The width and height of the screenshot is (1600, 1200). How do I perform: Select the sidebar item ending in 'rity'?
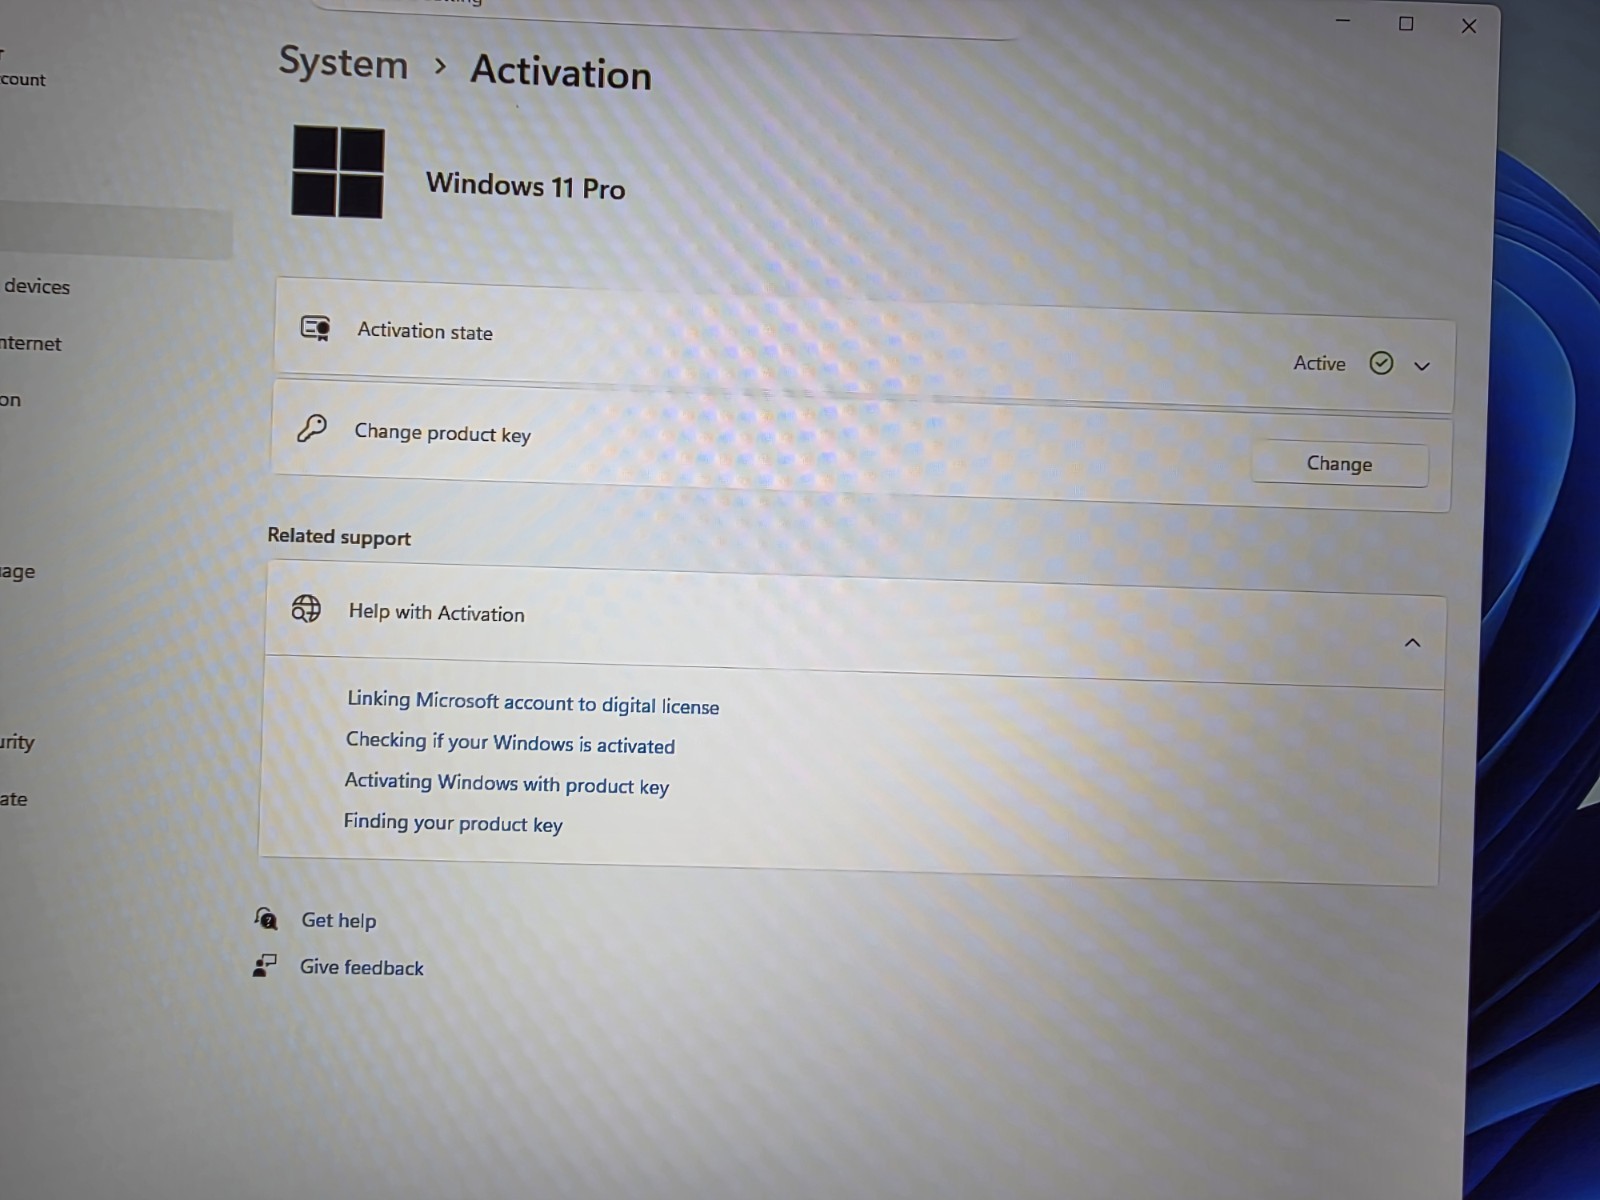(x=17, y=742)
